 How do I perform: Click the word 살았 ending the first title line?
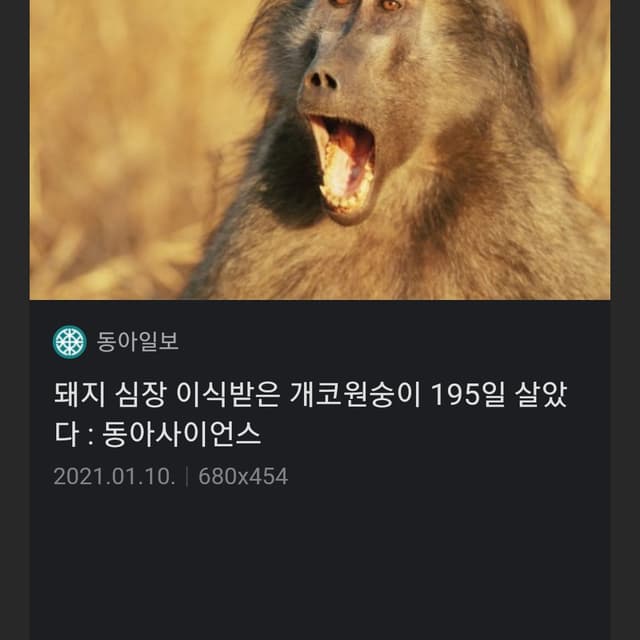[x=541, y=395]
